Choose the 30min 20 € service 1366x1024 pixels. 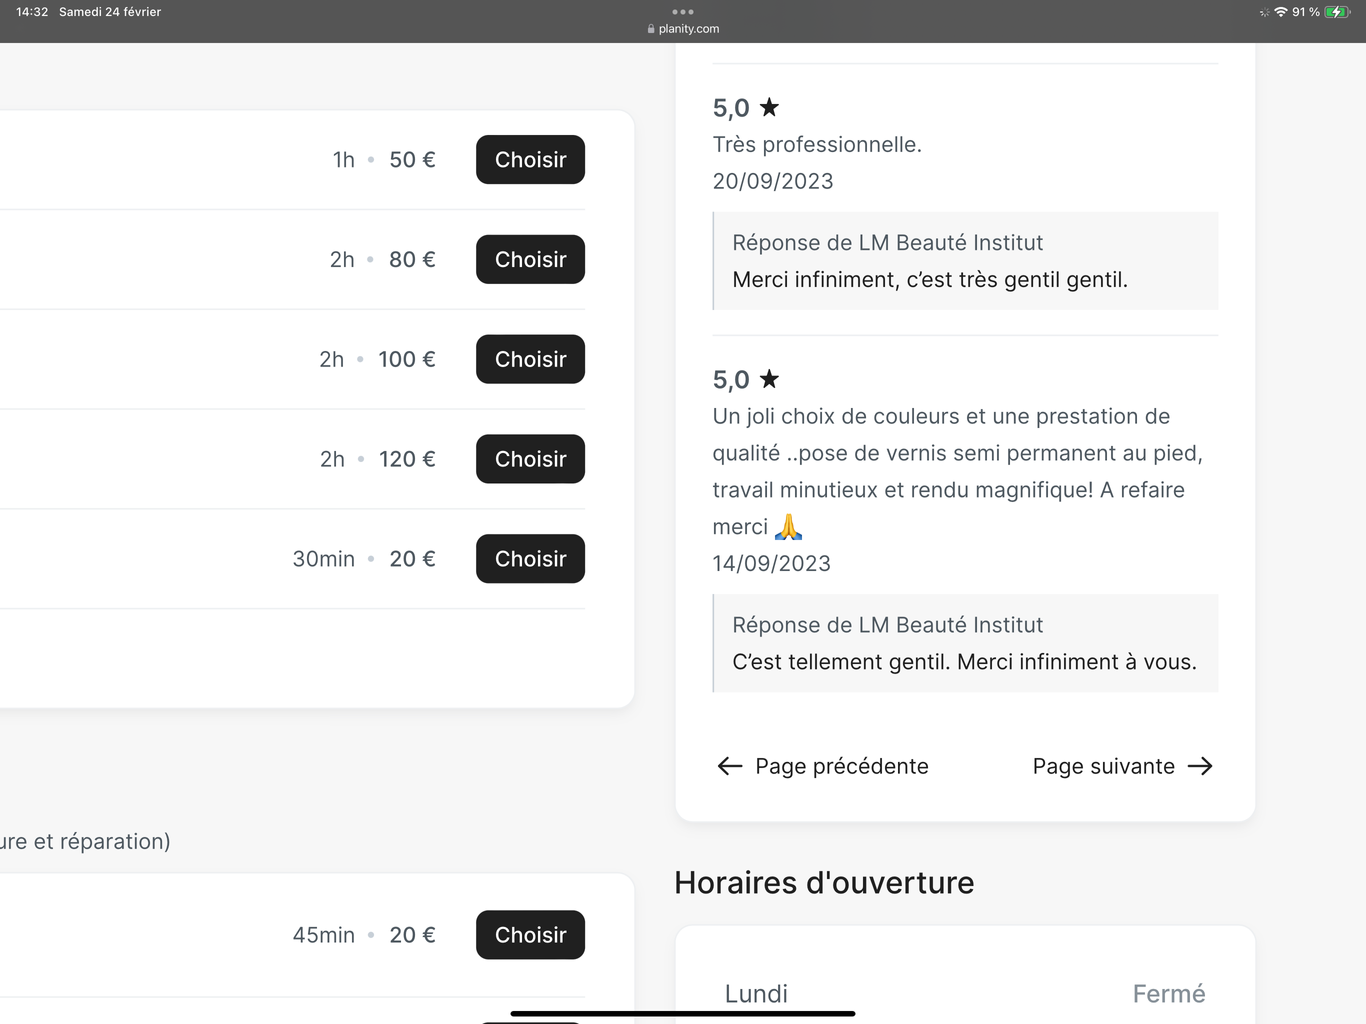coord(530,559)
